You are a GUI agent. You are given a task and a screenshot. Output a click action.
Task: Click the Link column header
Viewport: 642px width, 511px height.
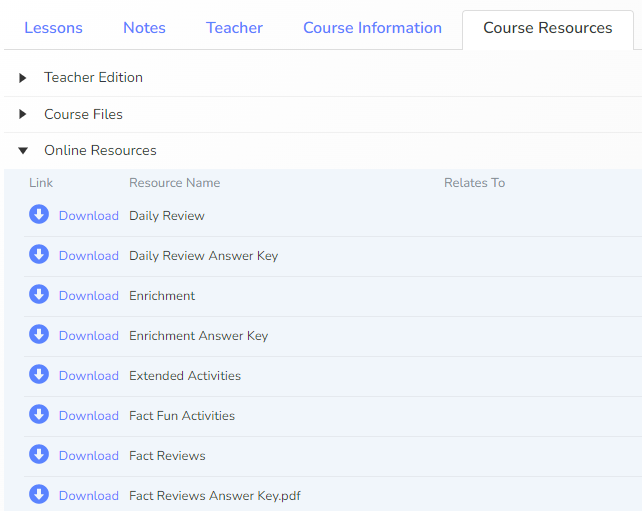(41, 183)
